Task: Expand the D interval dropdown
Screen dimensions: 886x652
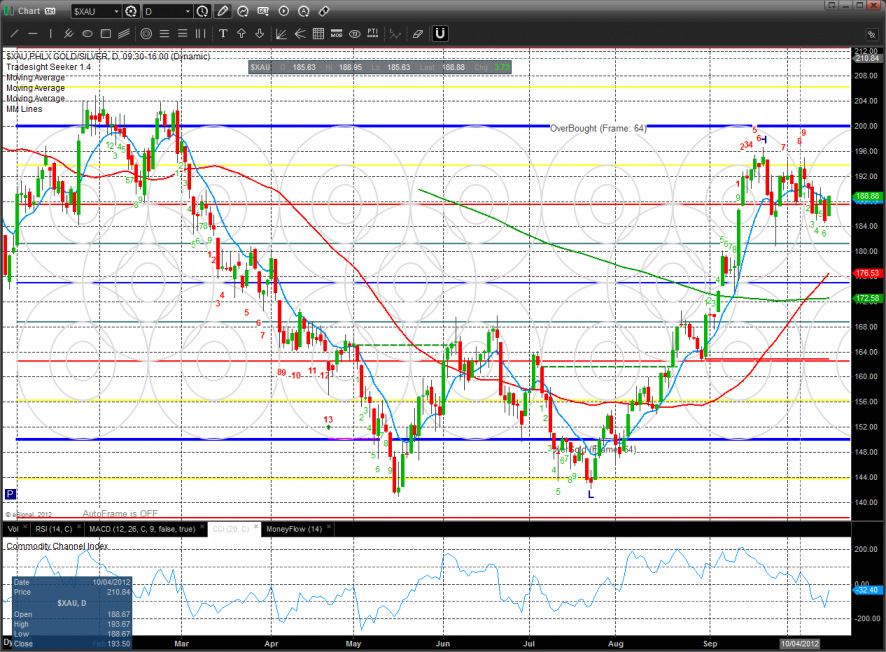Action: 186,12
